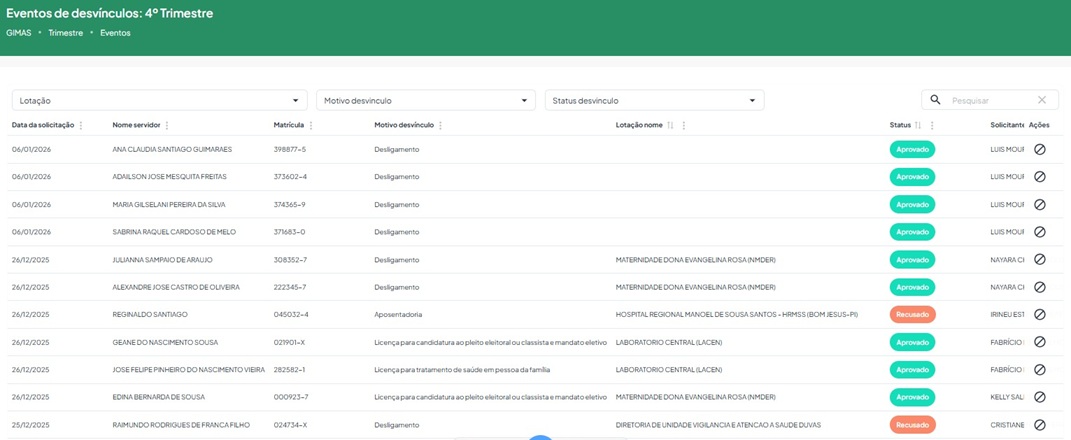The image size is (1071, 440).
Task: Open Matrícula column options menu
Action: [311, 126]
